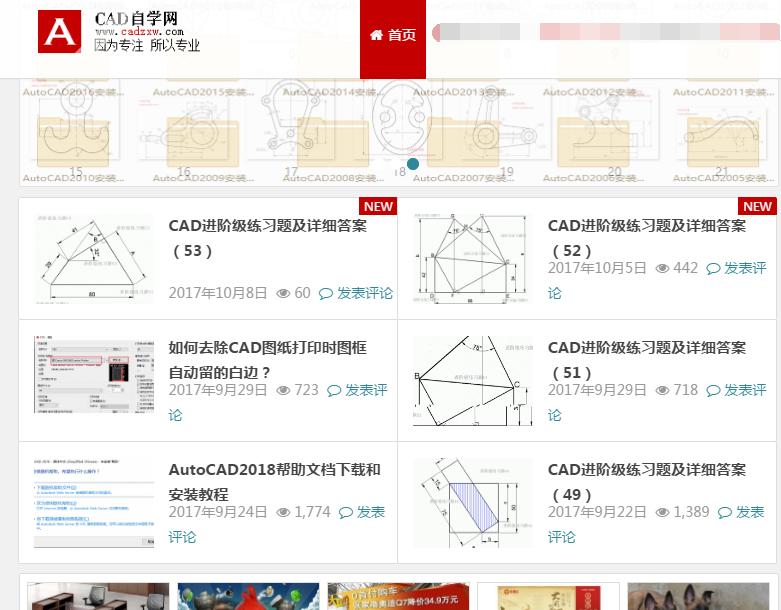Screen dimensions: 781x610
Task: Click the NEW badge on exercise (52) card
Action: click(757, 206)
